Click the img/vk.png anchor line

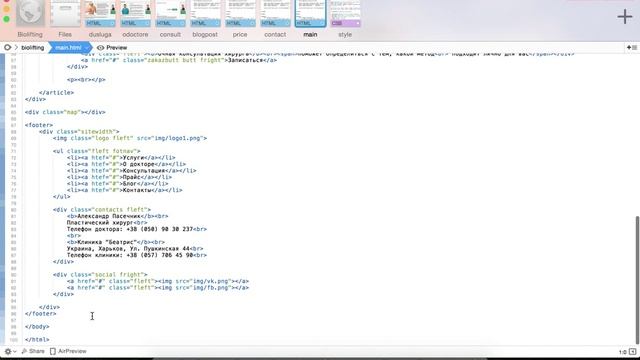coord(158,281)
